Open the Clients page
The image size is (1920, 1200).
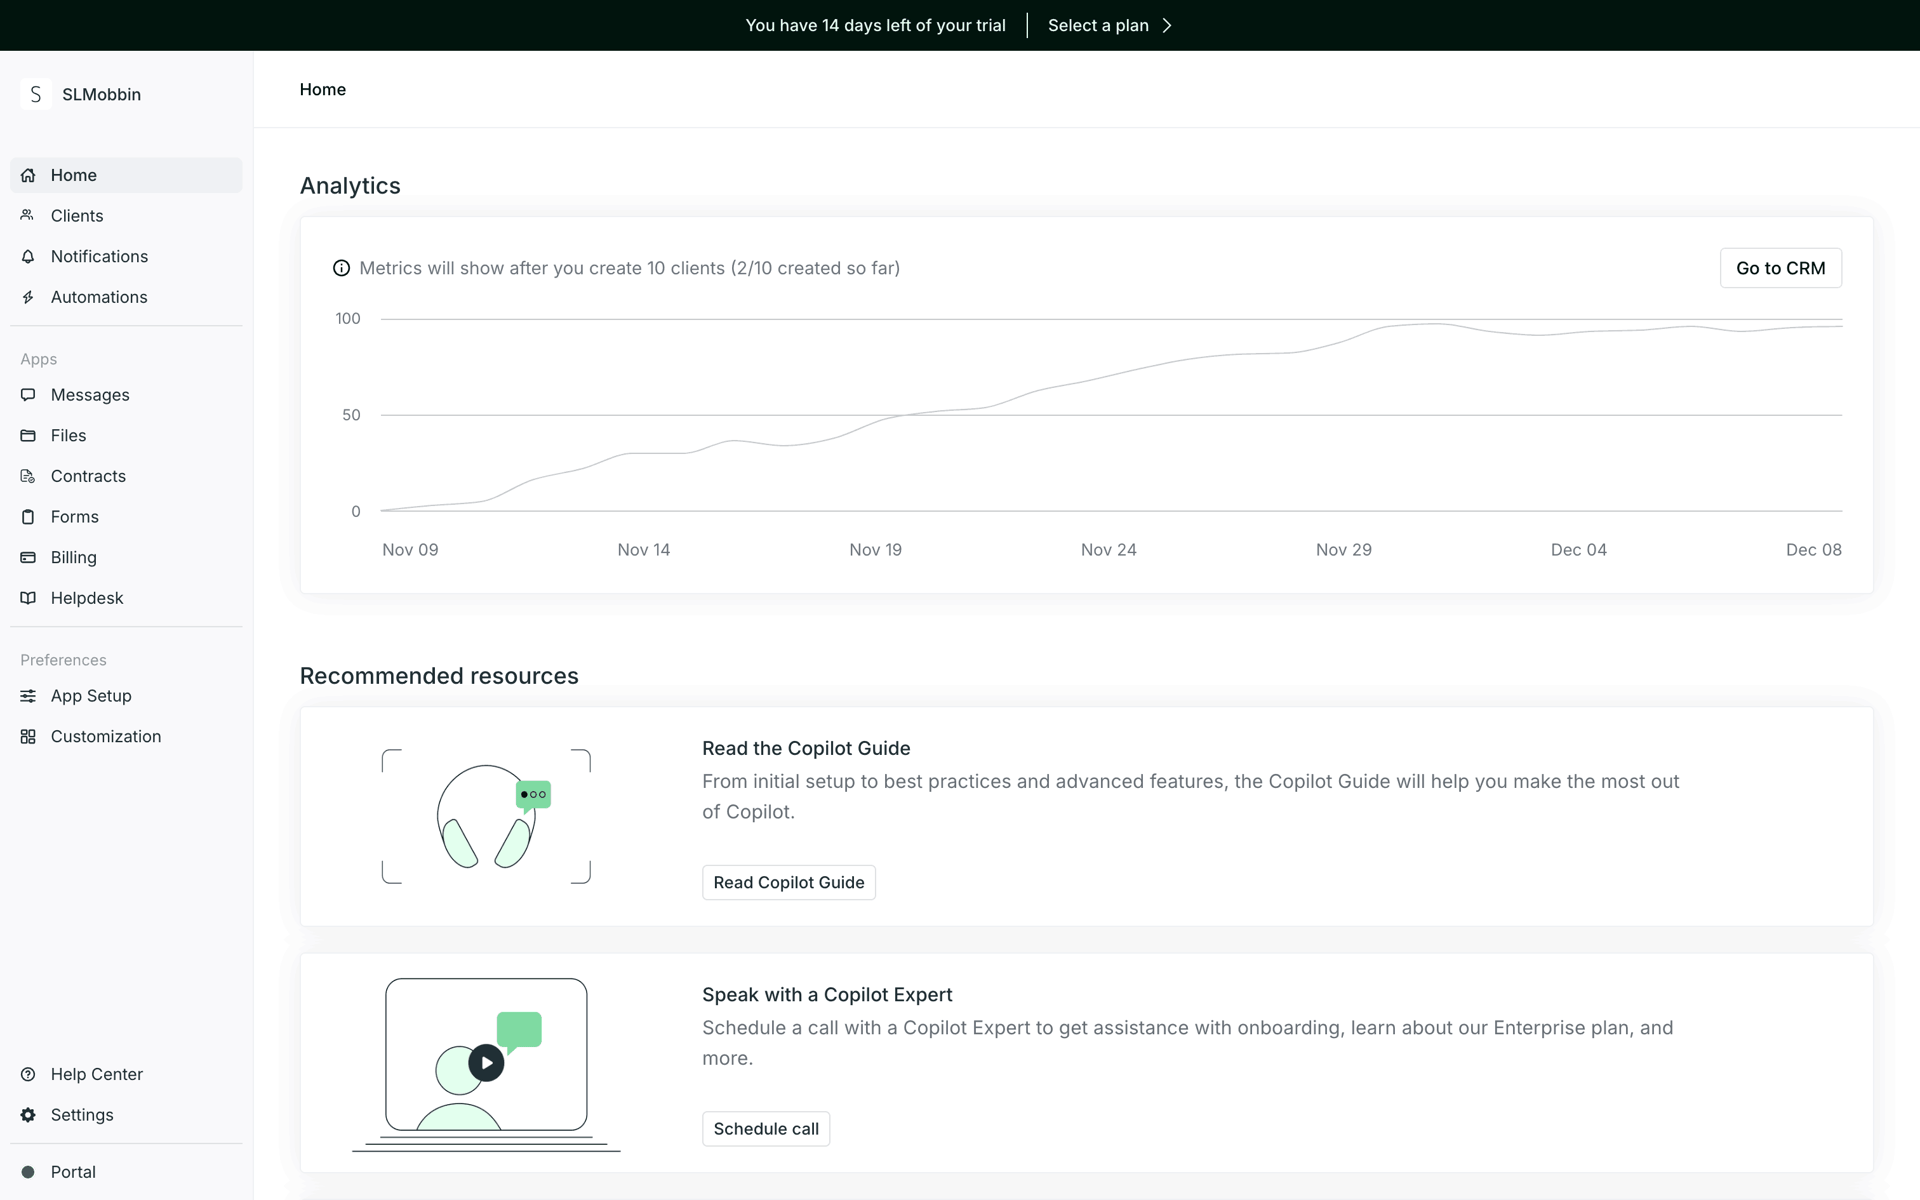pyautogui.click(x=126, y=216)
